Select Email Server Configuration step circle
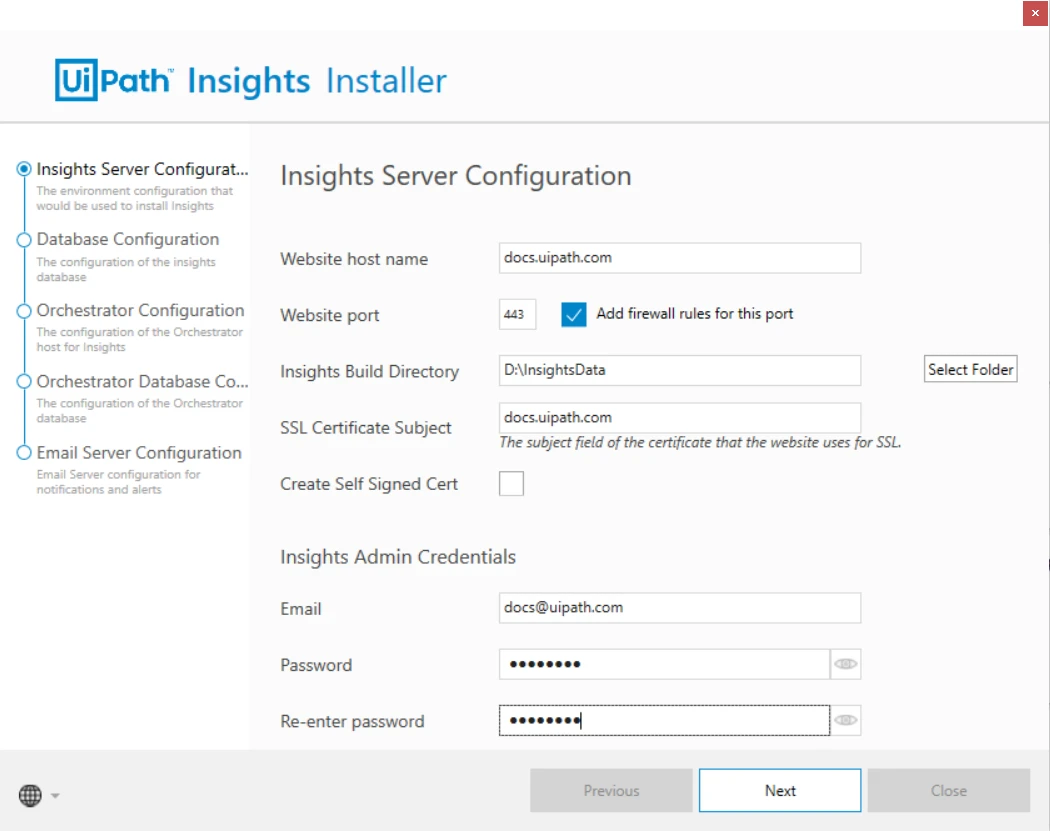The width and height of the screenshot is (1050, 831). (x=24, y=453)
